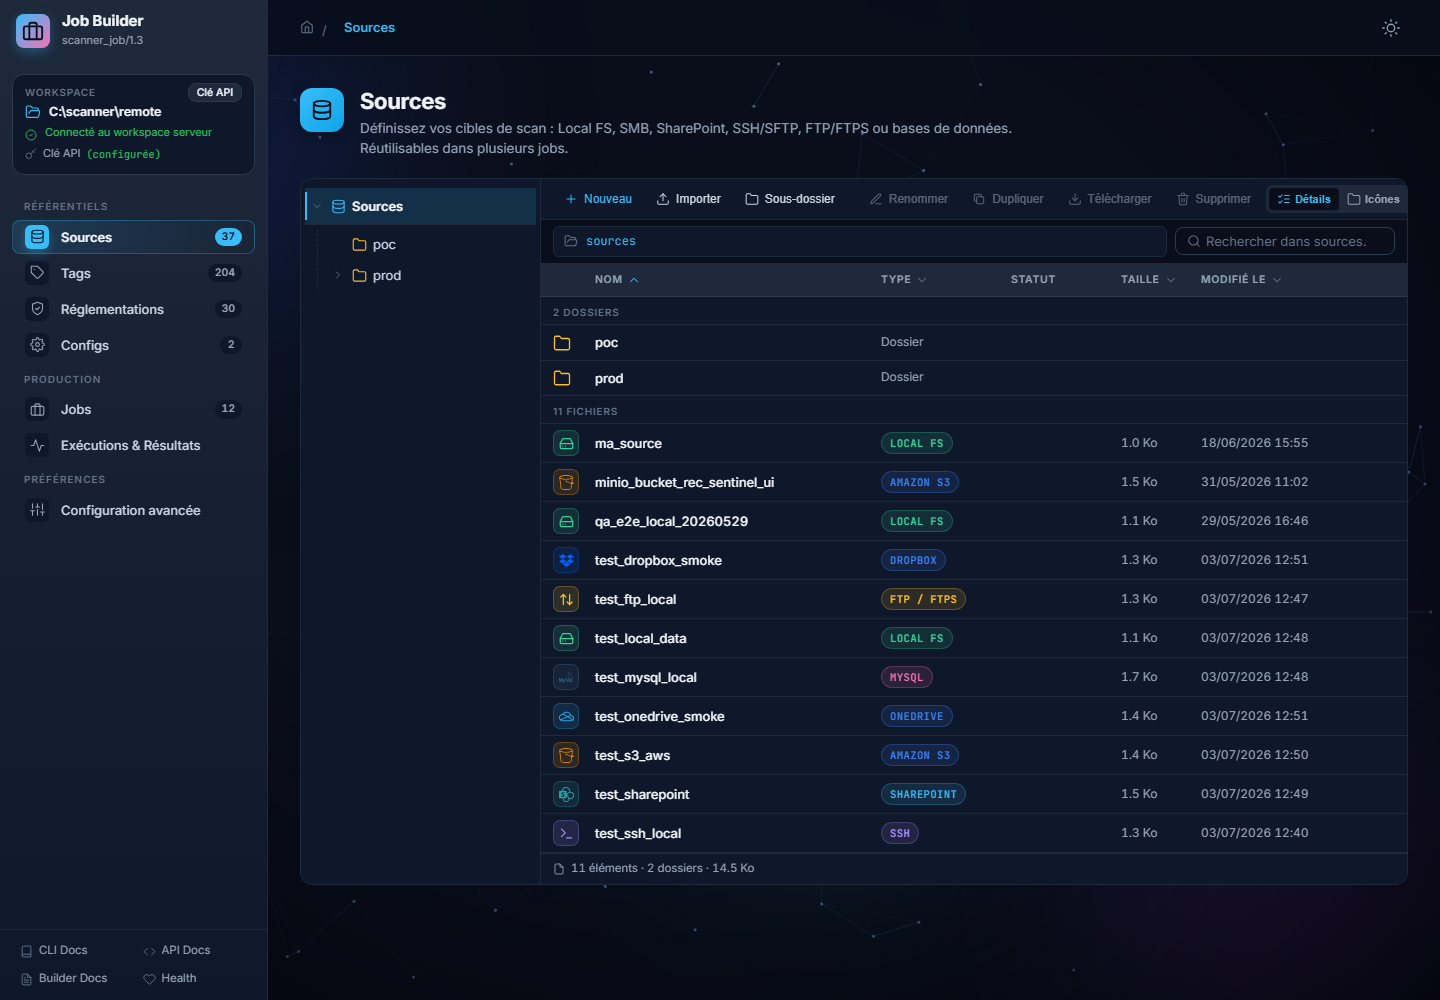Select the test_onedrive_smoke file name
The width and height of the screenshot is (1440, 1000).
coord(660,716)
